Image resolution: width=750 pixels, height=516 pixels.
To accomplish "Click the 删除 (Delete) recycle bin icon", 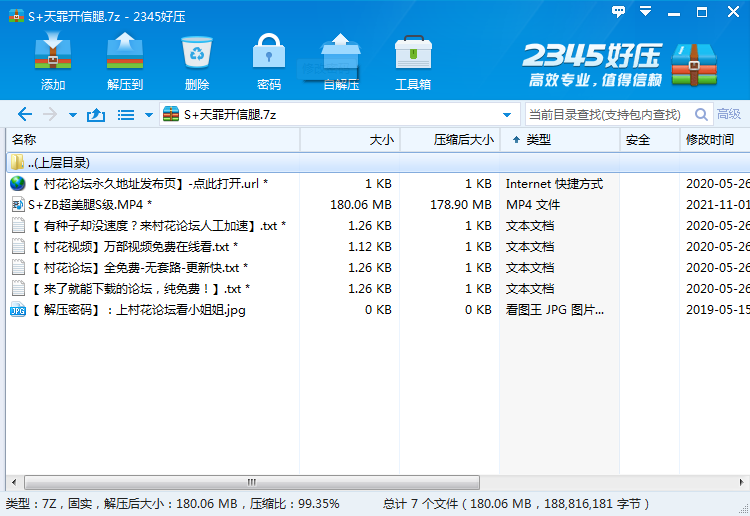I will (197, 61).
